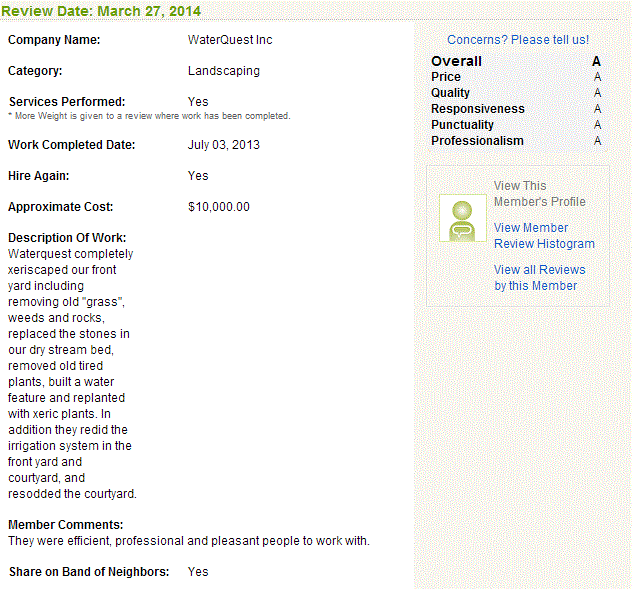
Task: Click the Punctuality rating grade
Action: click(597, 125)
